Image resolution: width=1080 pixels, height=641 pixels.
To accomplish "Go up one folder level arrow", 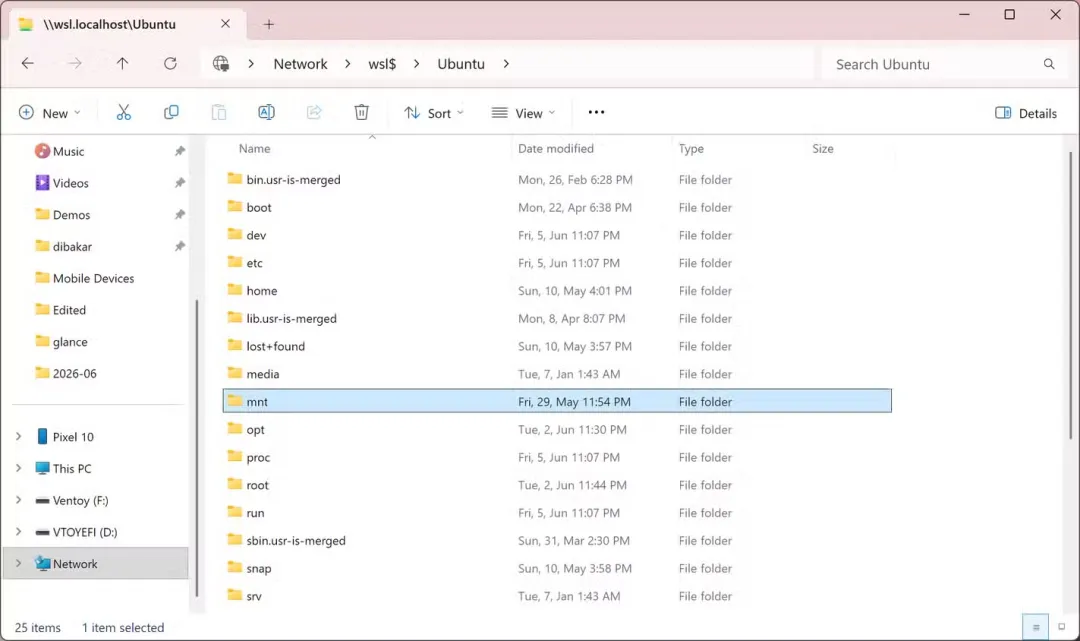I will tap(123, 63).
